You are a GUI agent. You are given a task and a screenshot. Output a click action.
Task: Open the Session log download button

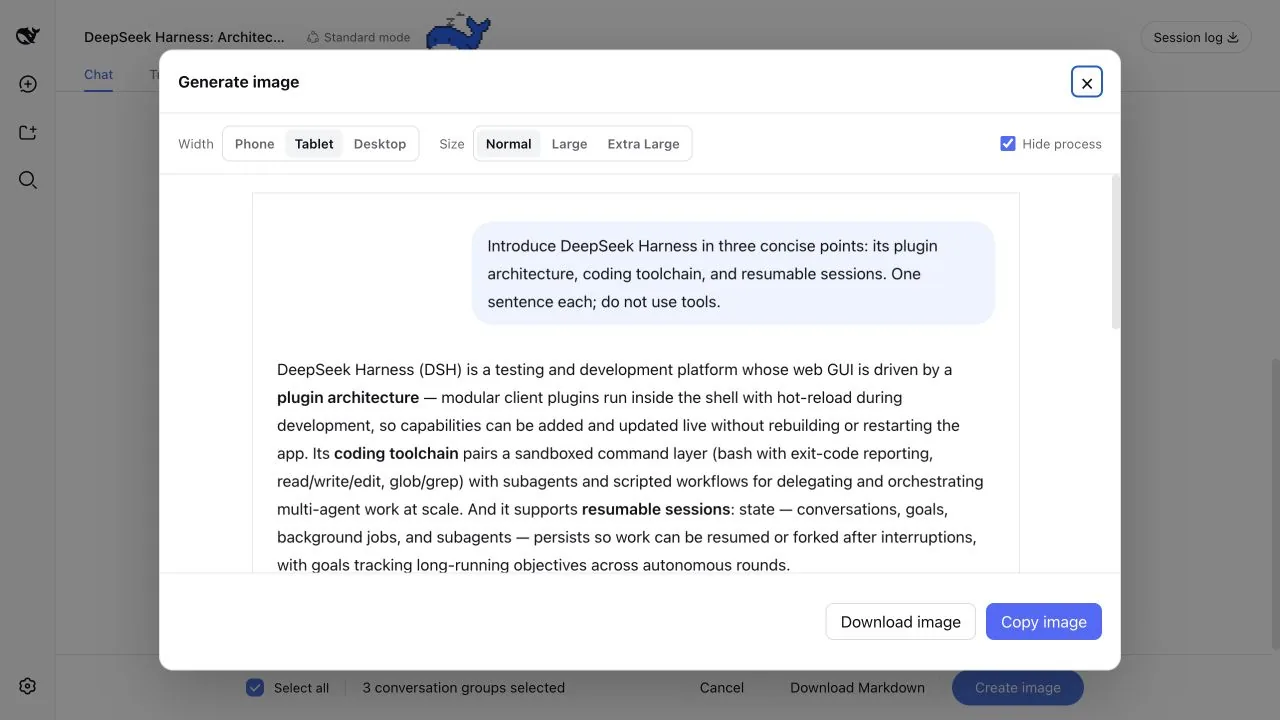(1196, 38)
